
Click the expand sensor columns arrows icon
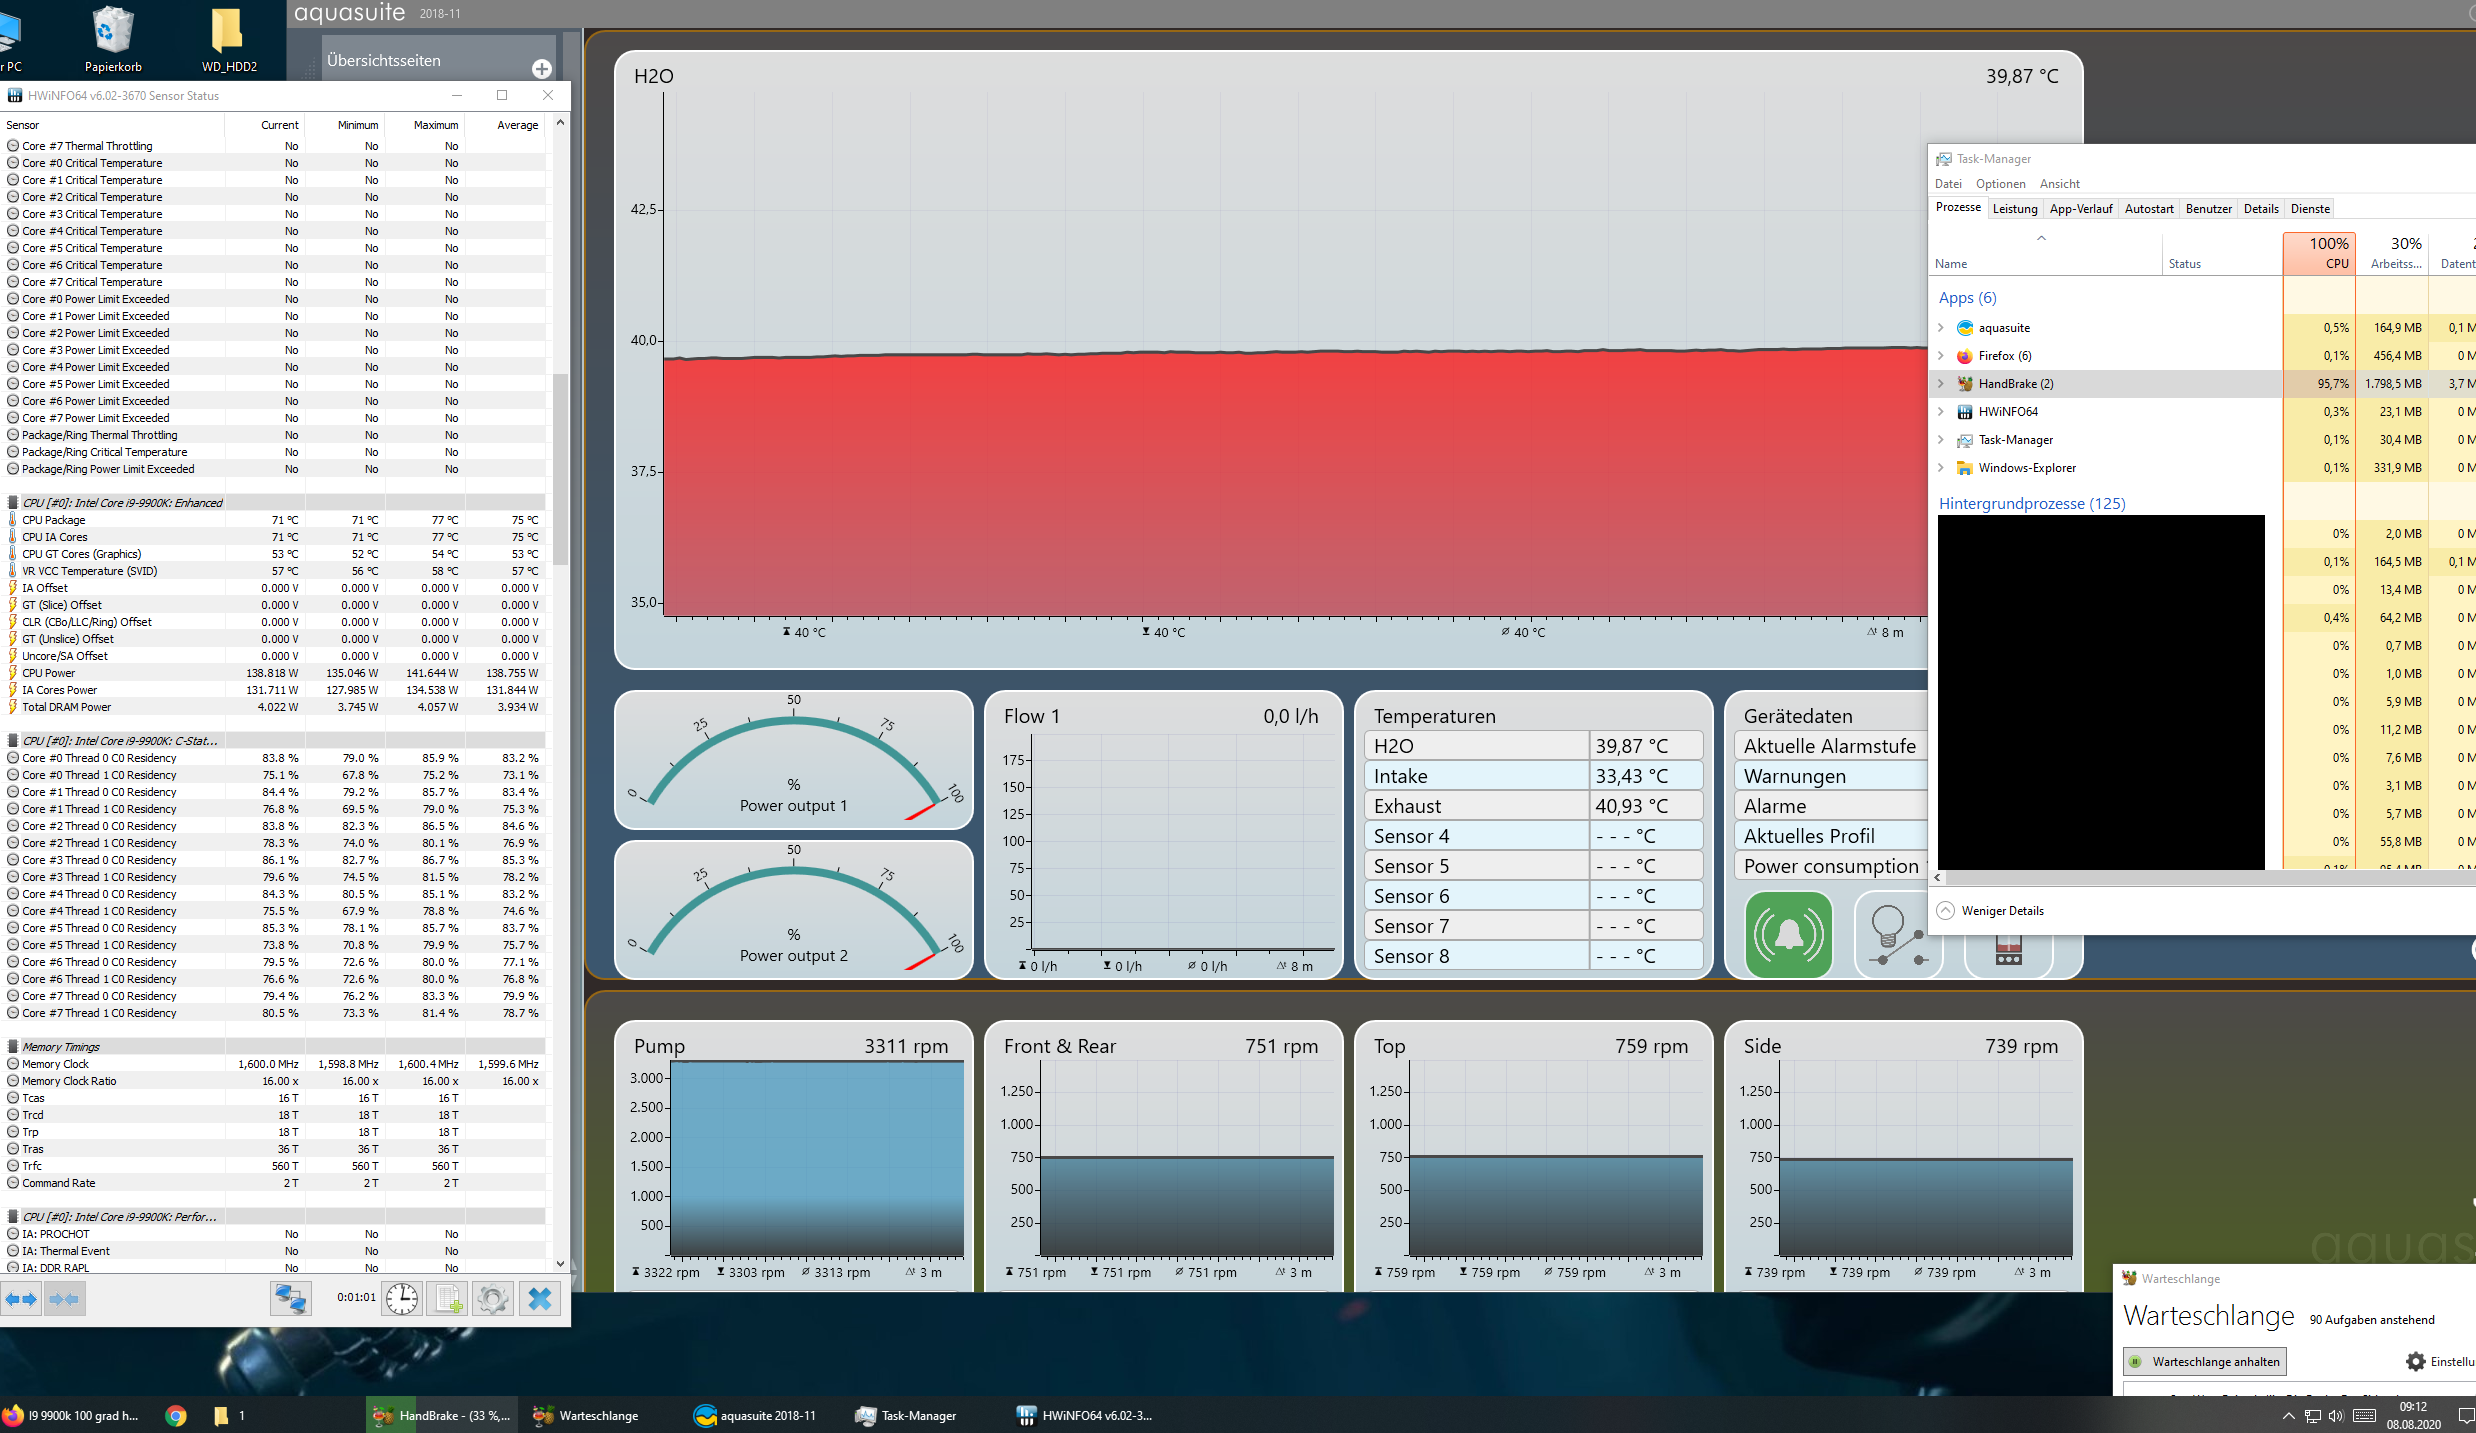[21, 1299]
